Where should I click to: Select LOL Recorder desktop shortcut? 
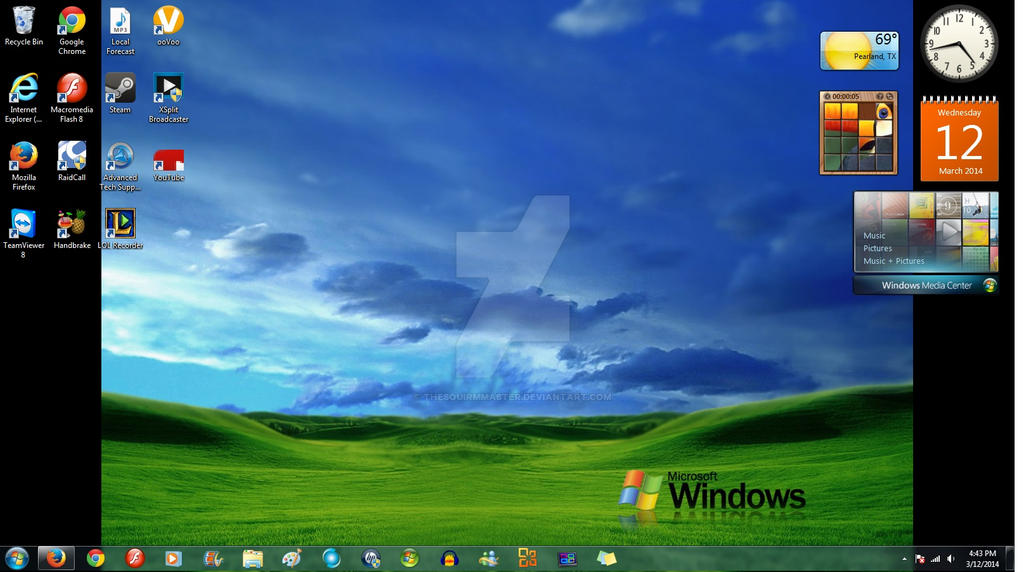pyautogui.click(x=120, y=229)
